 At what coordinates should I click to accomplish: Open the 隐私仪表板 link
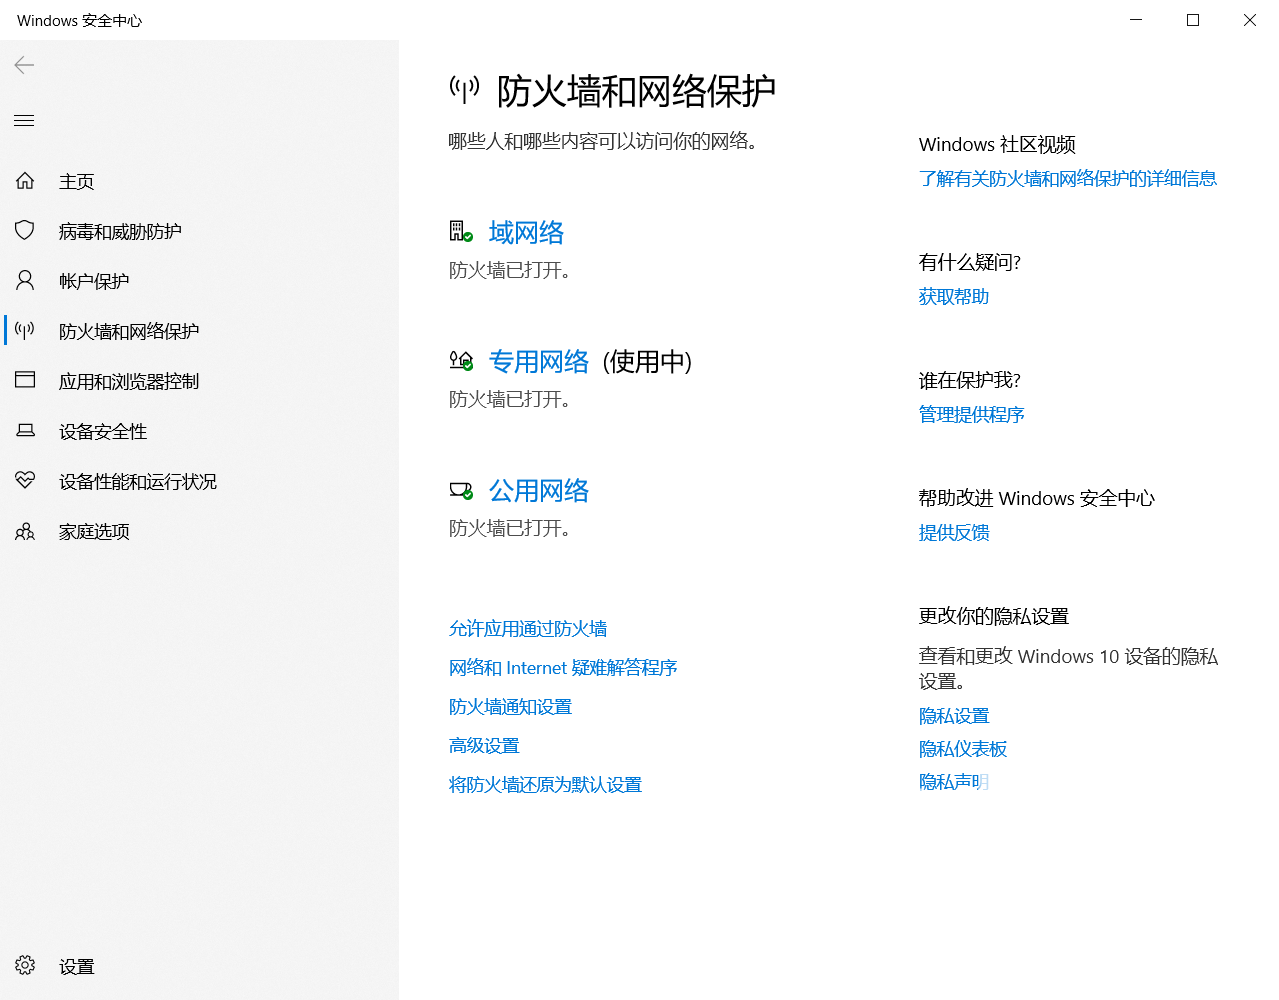[963, 749]
